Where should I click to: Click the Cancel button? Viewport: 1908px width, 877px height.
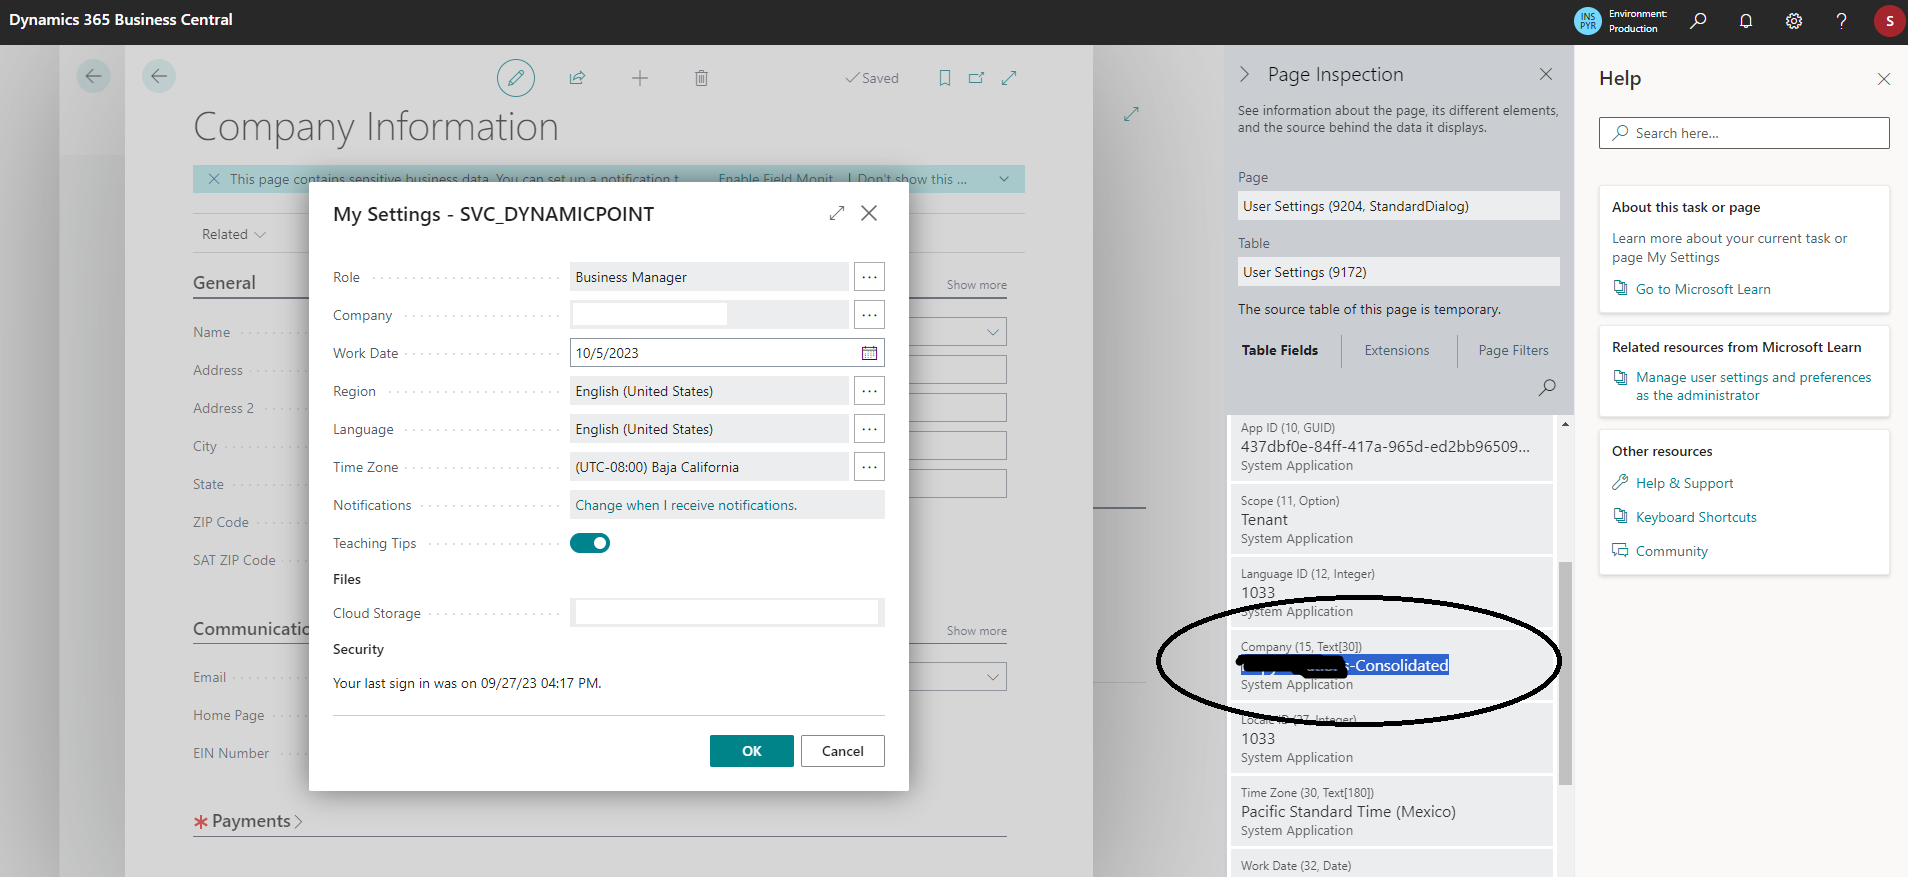click(843, 751)
